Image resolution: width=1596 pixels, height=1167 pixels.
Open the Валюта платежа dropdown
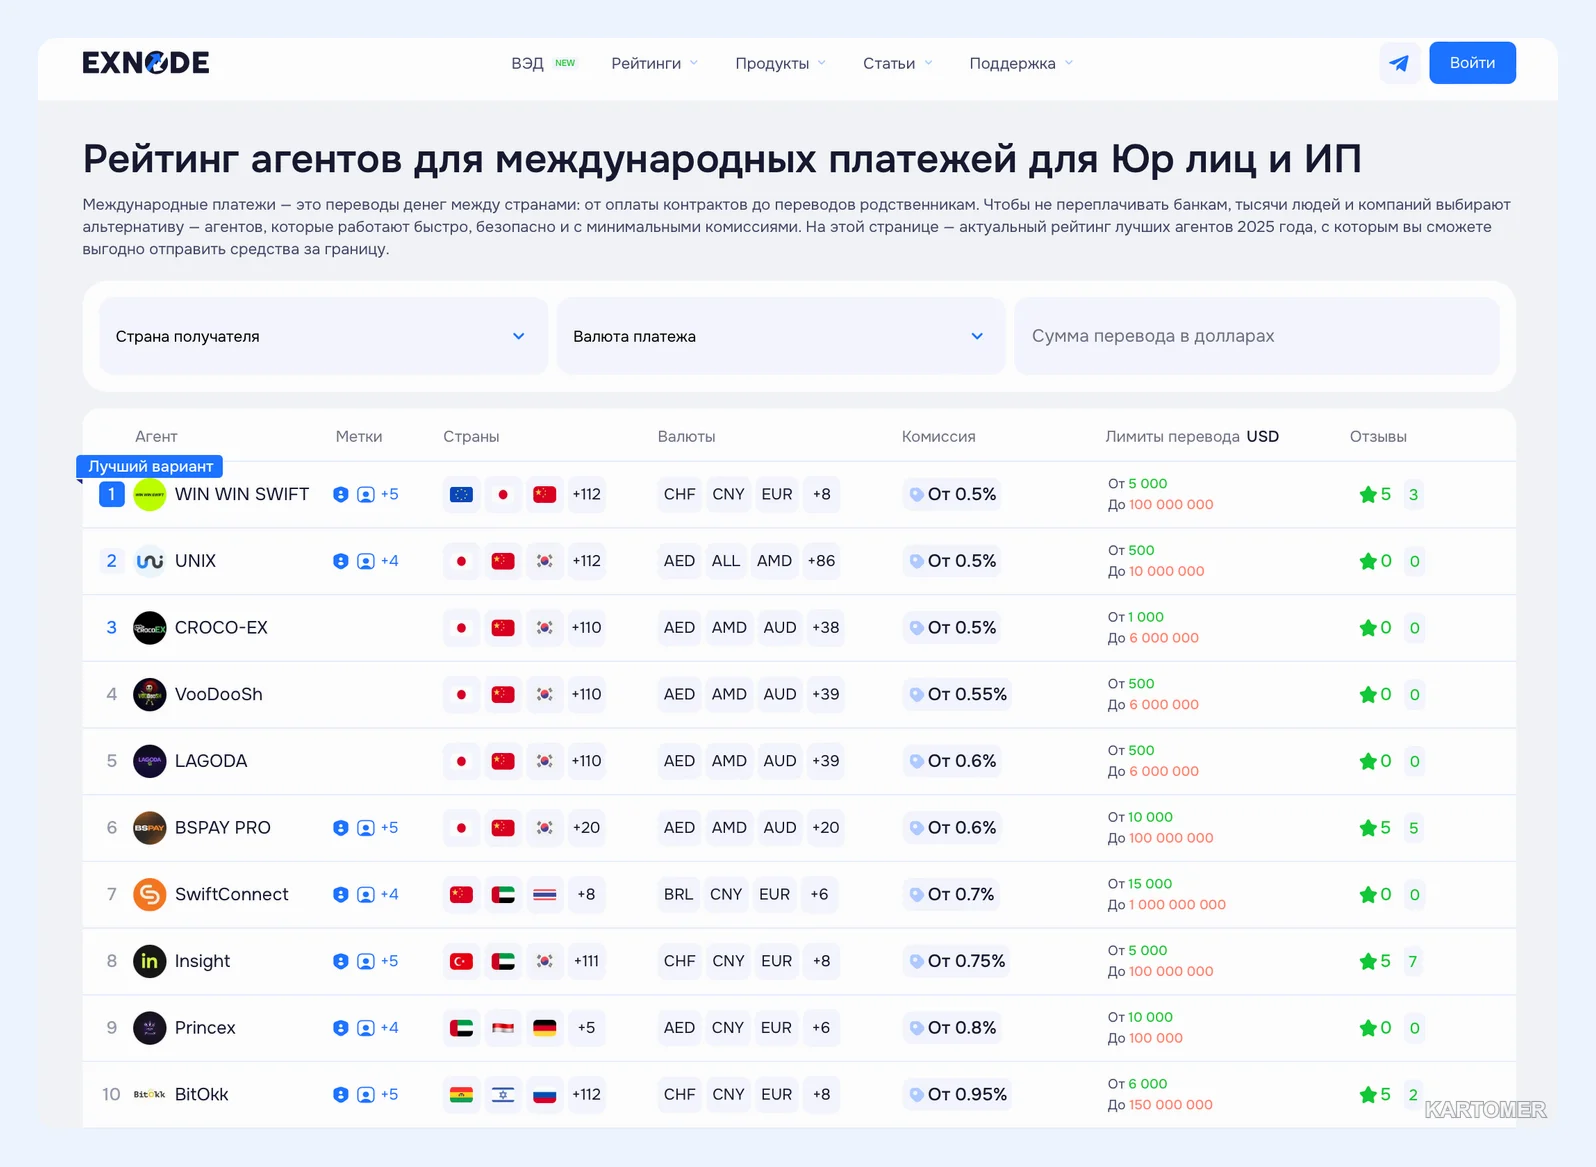point(780,336)
